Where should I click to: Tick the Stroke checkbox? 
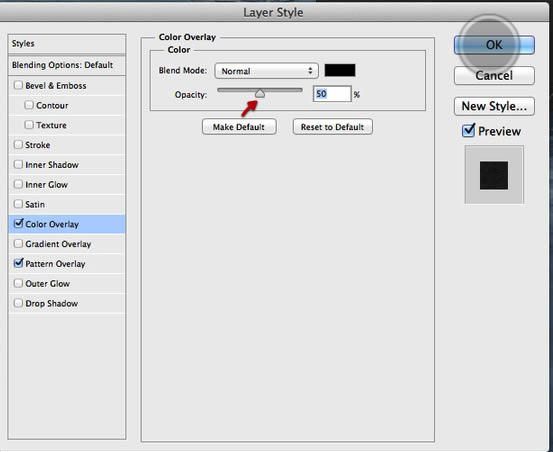18,144
